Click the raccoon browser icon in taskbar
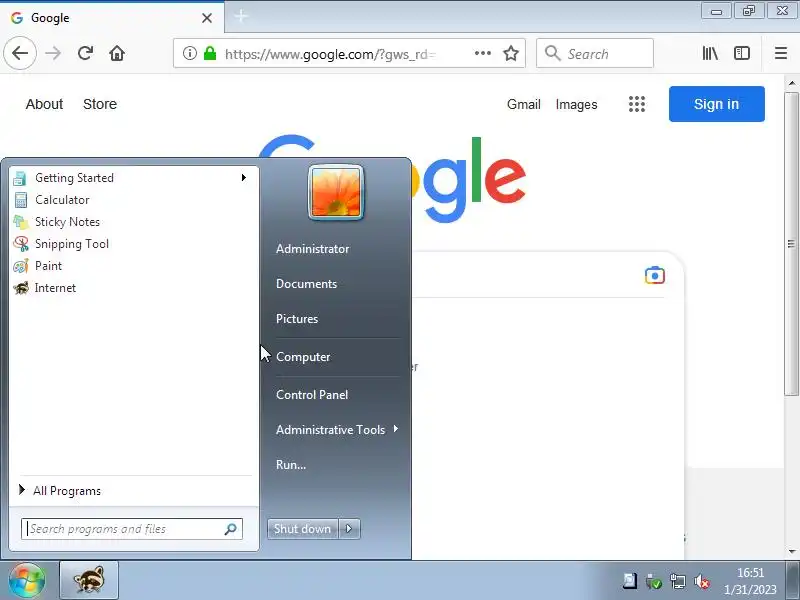The image size is (800, 600). (89, 580)
